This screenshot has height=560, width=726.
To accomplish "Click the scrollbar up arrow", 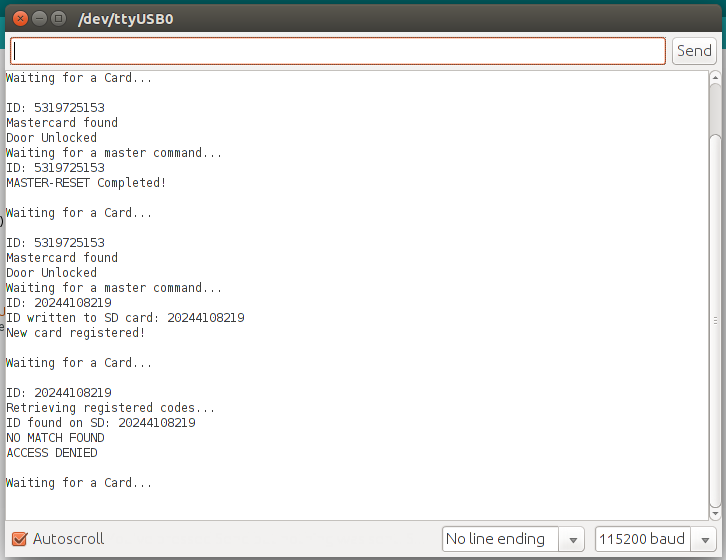I will [x=715, y=77].
